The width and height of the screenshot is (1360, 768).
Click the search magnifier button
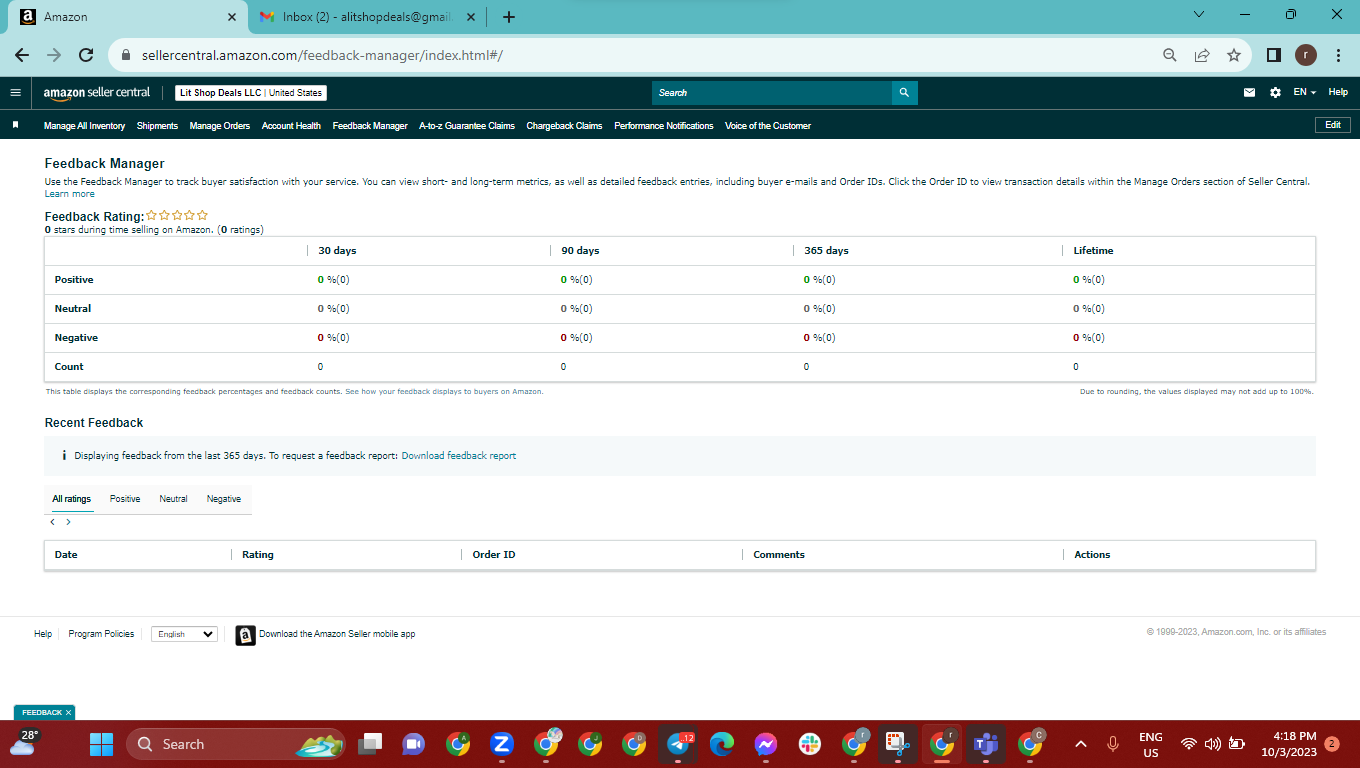tap(904, 93)
